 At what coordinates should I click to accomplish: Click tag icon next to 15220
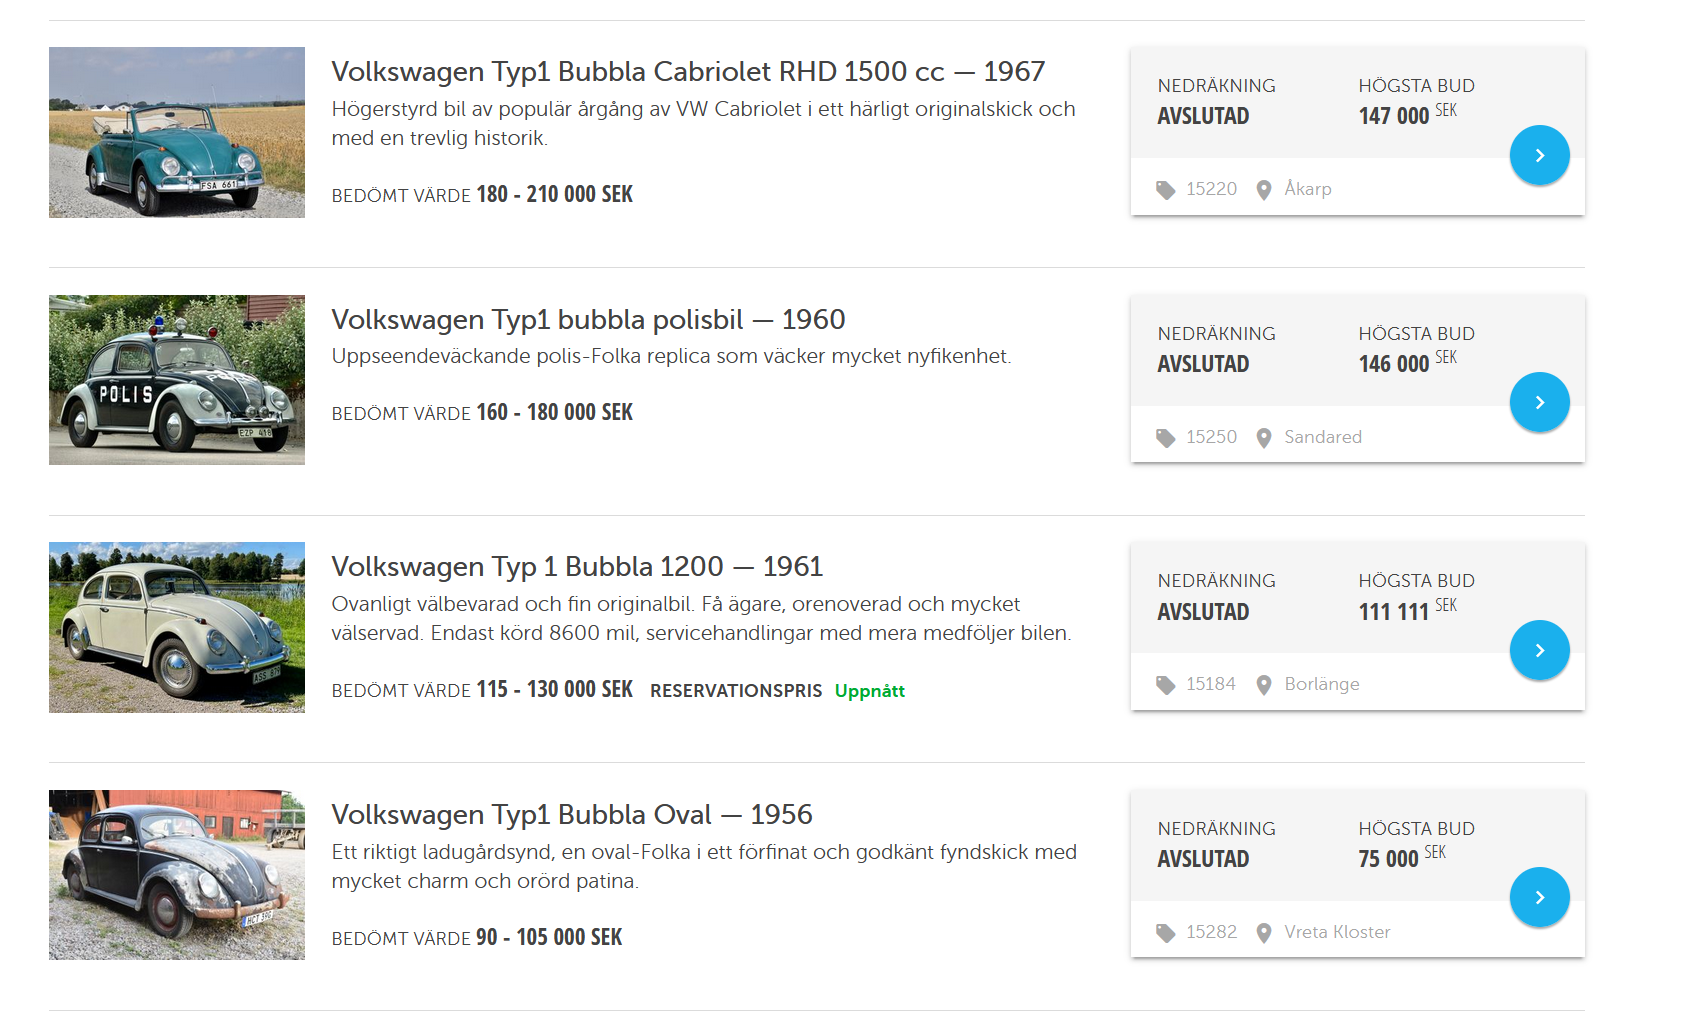(x=1165, y=190)
